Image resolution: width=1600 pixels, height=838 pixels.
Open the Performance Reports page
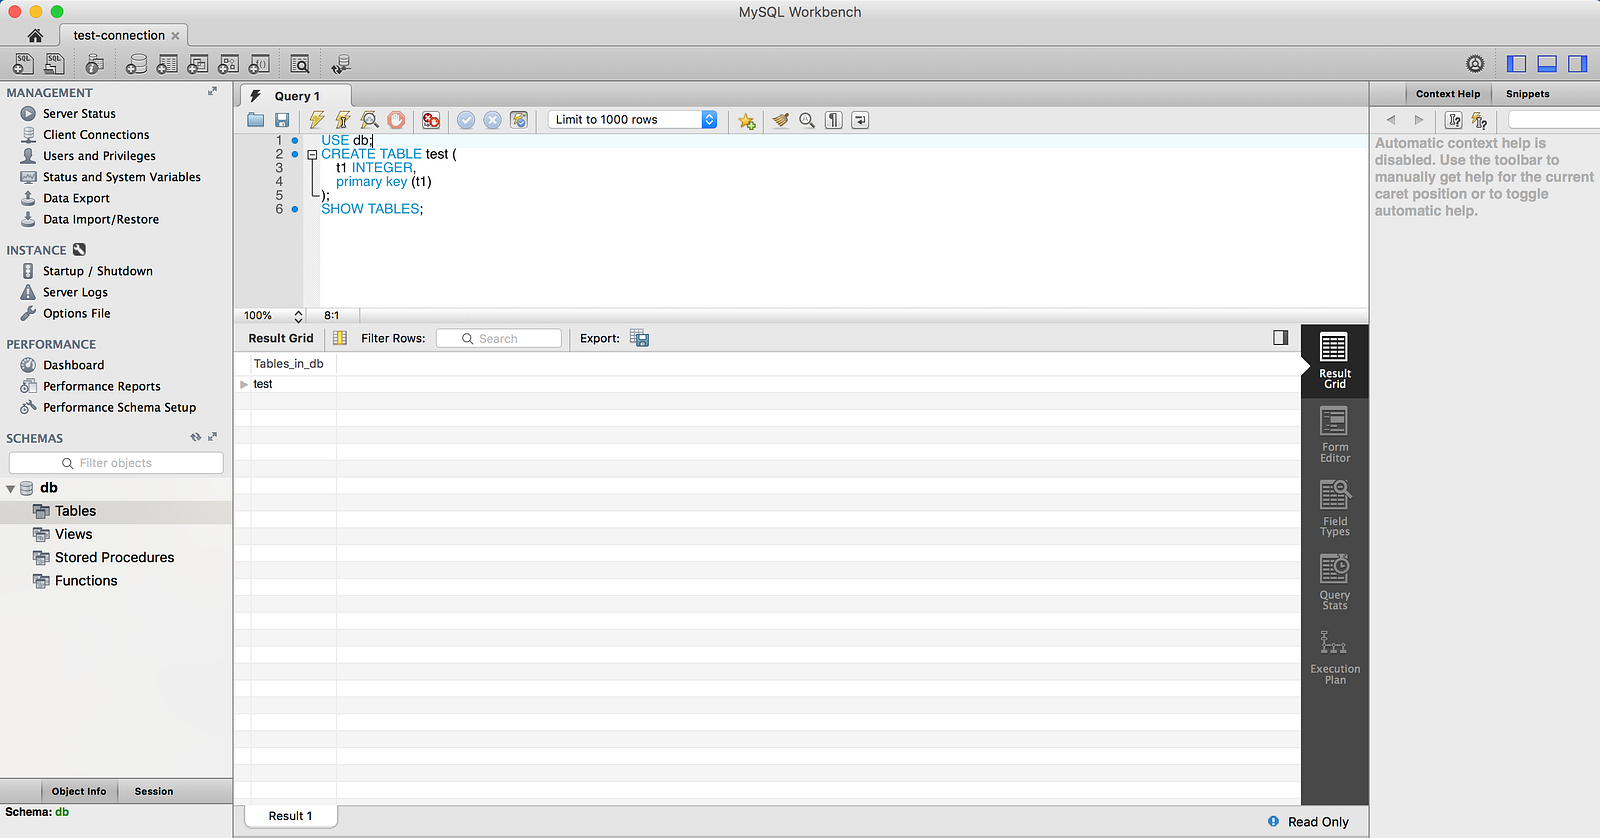point(101,386)
